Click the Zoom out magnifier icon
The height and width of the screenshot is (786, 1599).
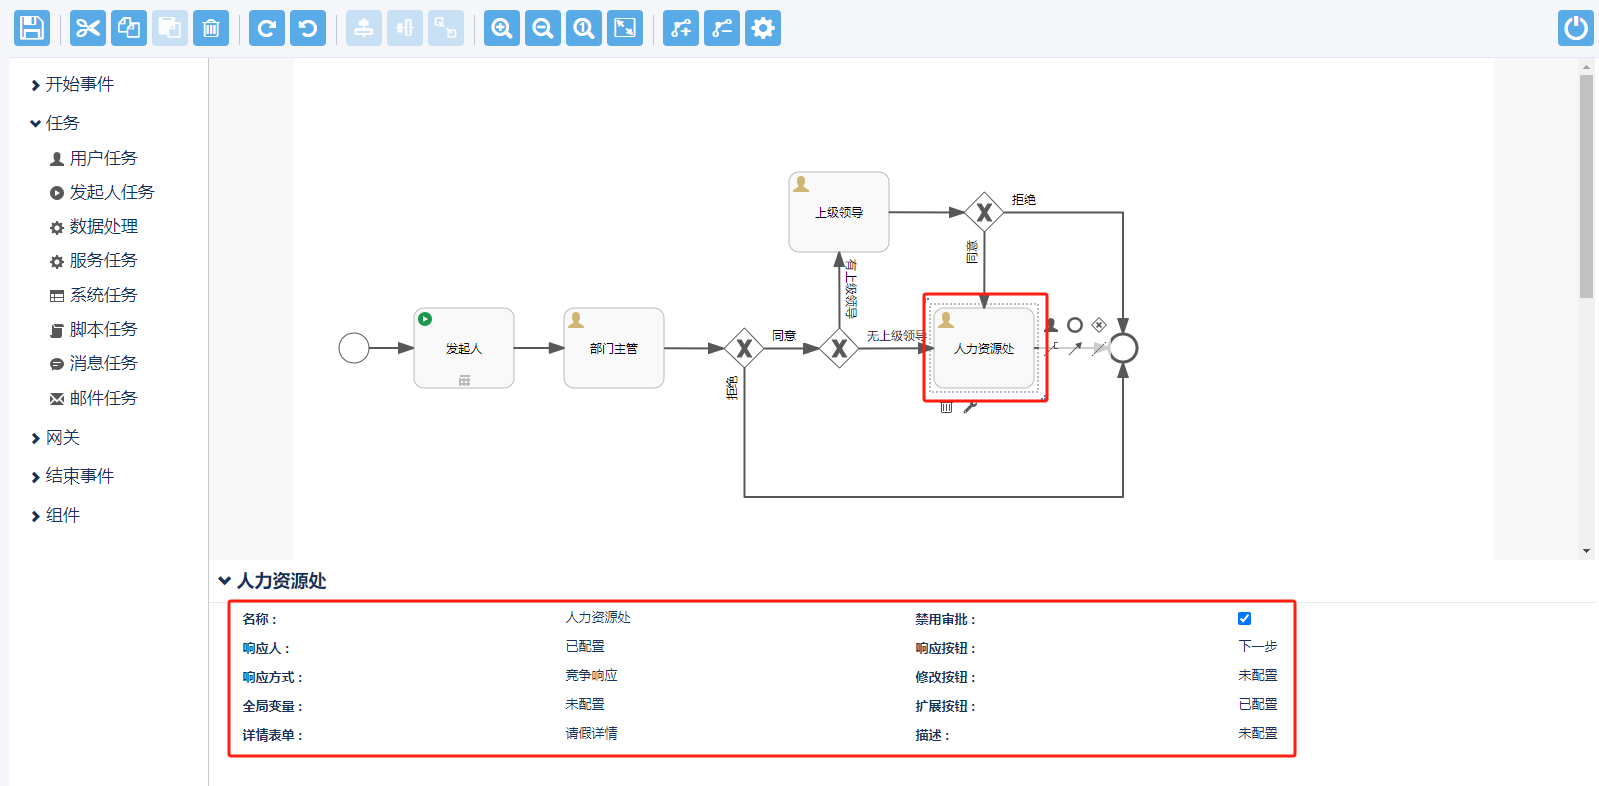[x=543, y=28]
